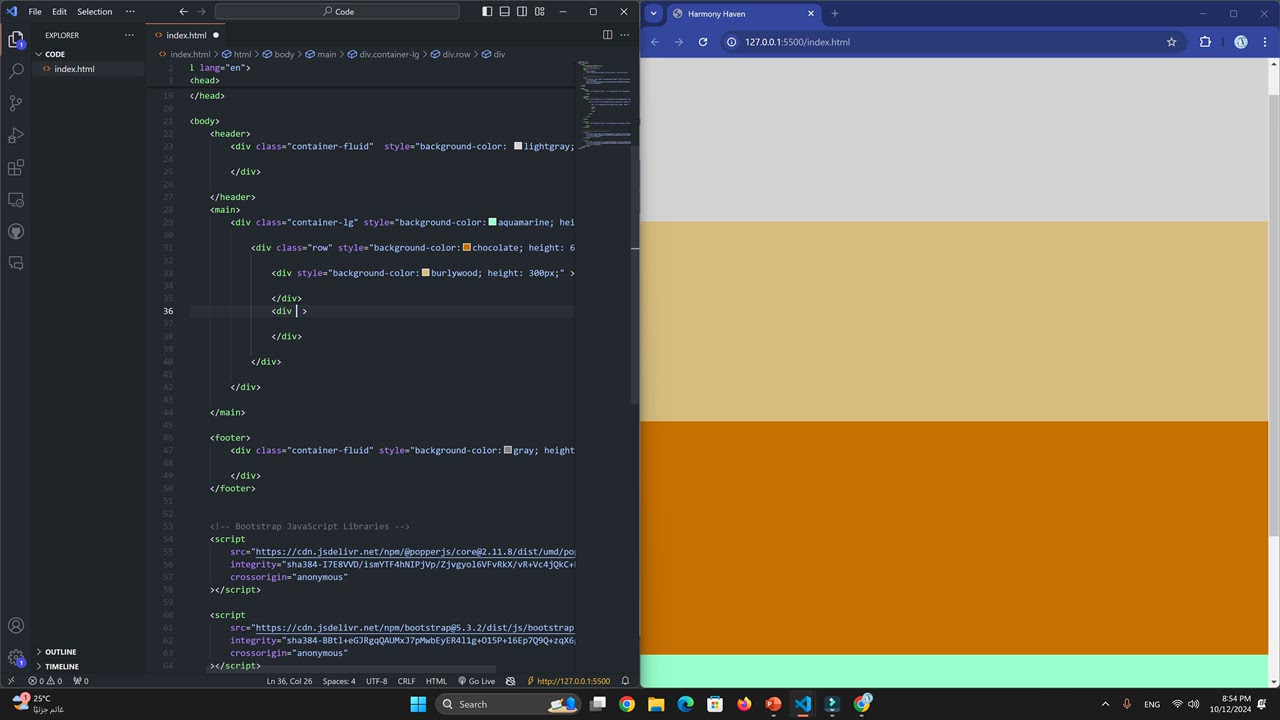This screenshot has width=1280, height=720.
Task: Click the CRLF line ending indicator
Action: click(406, 681)
